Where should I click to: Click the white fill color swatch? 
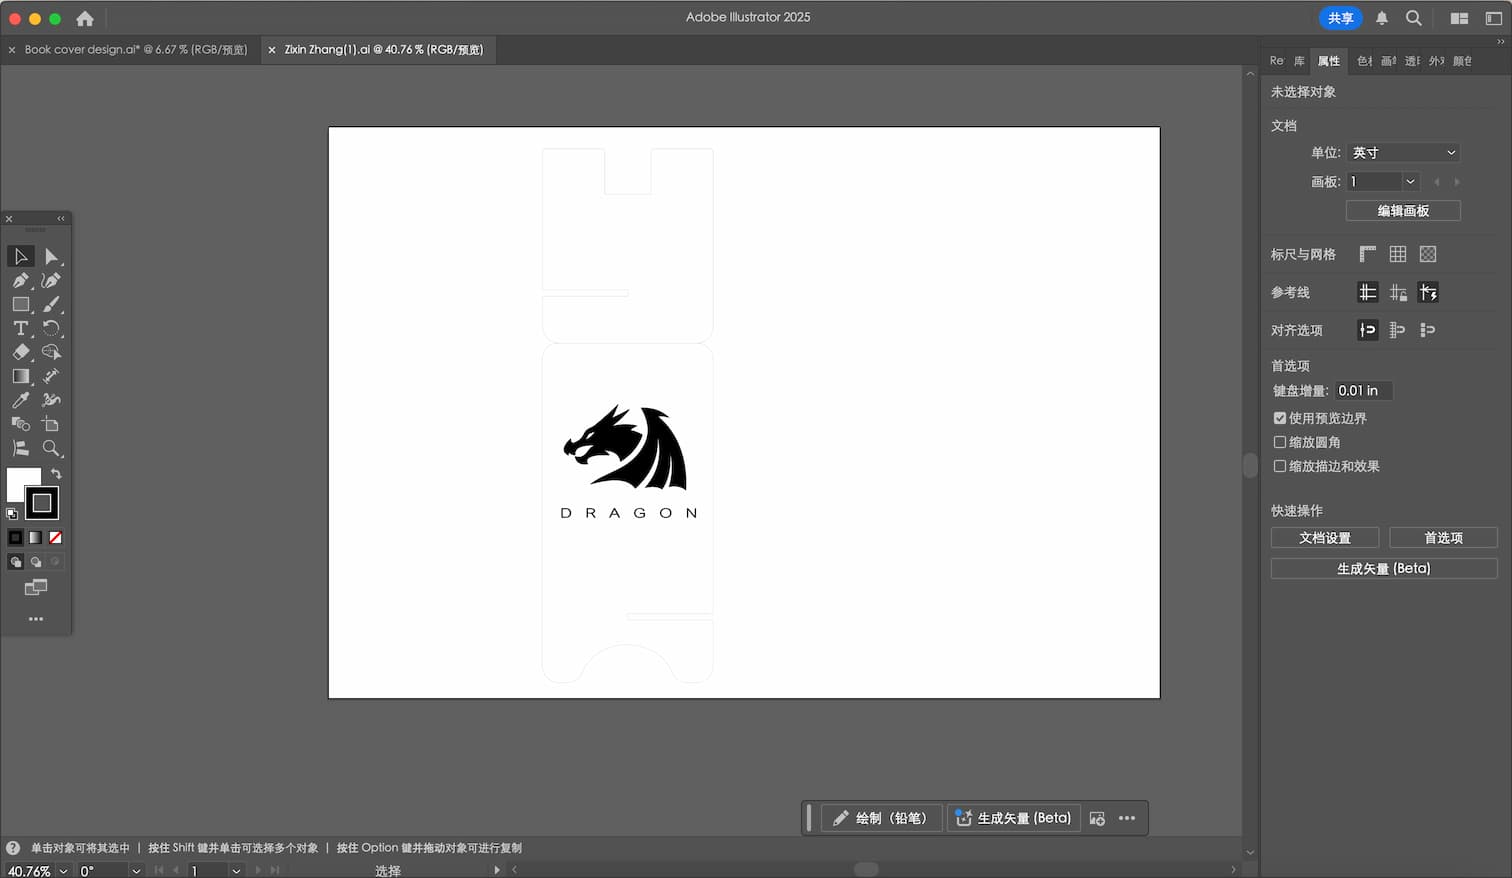(x=21, y=482)
